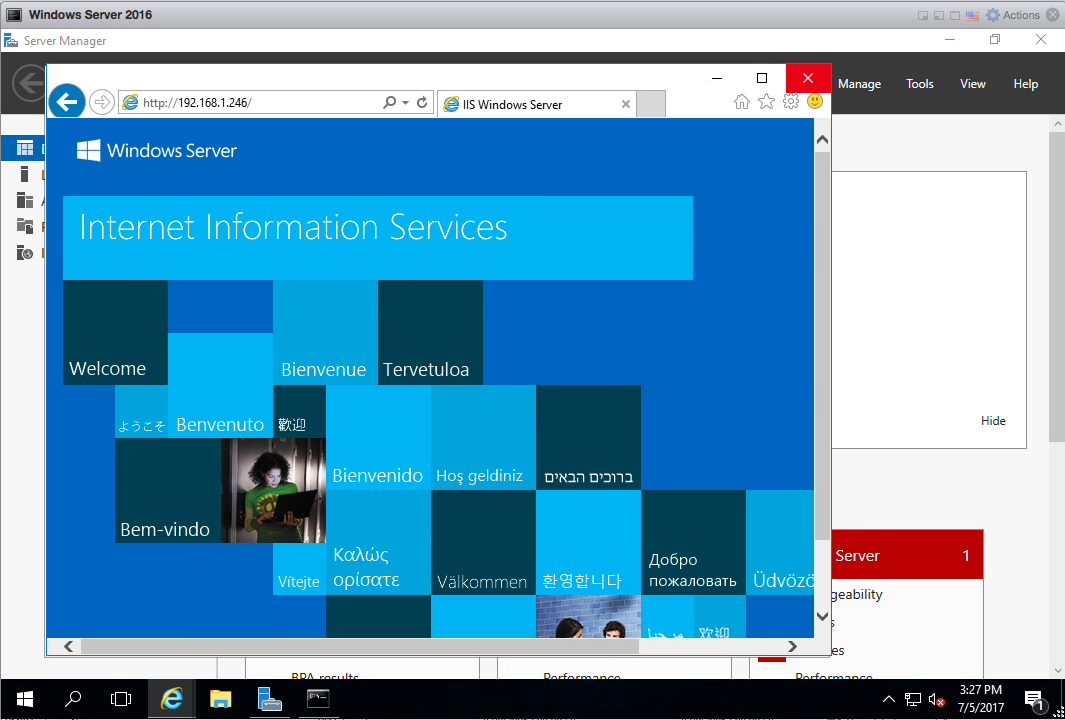Click the address bar search magnifier icon
Screen dimensions: 1065x720
coord(389,103)
